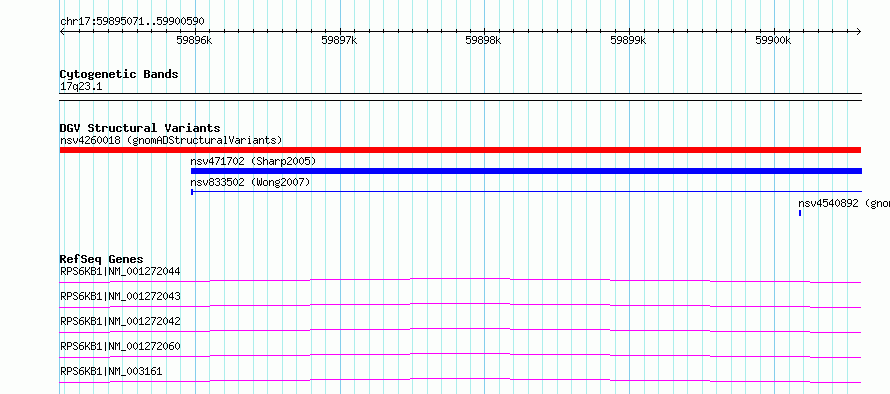
Task: Click the 17q23.1 cytogenetic band bar
Action: pyautogui.click(x=461, y=97)
